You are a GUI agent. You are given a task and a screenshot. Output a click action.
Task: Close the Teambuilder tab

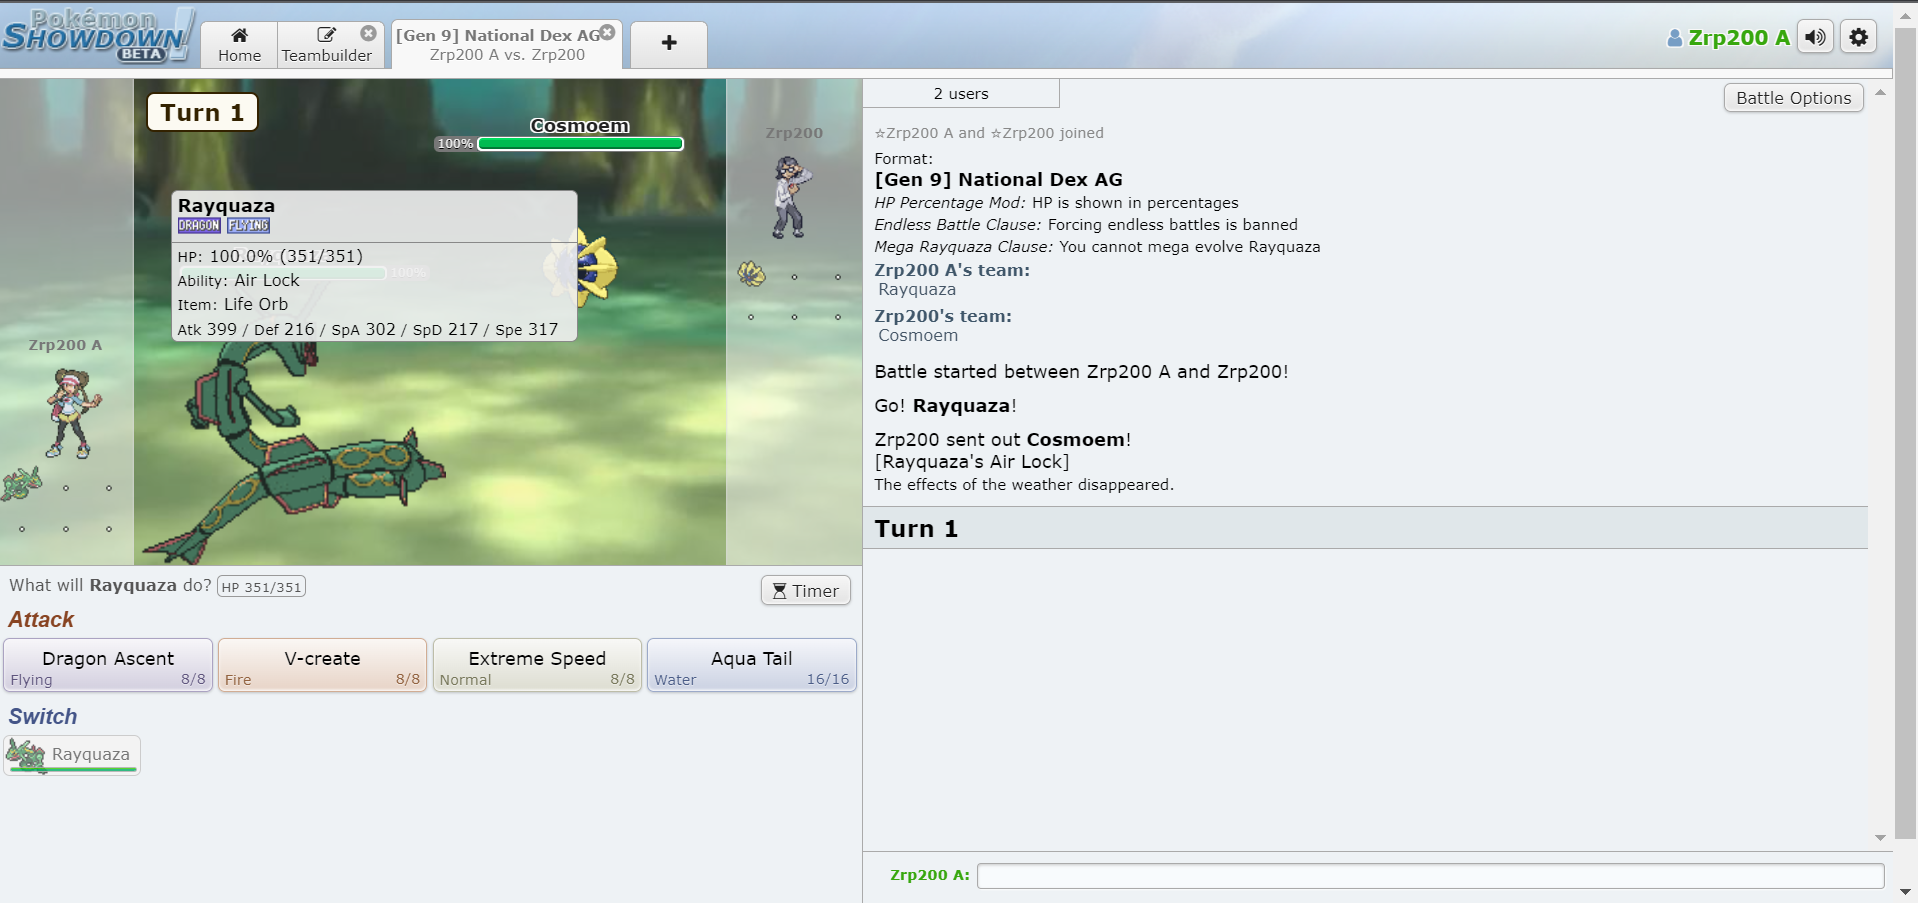pyautogui.click(x=368, y=33)
